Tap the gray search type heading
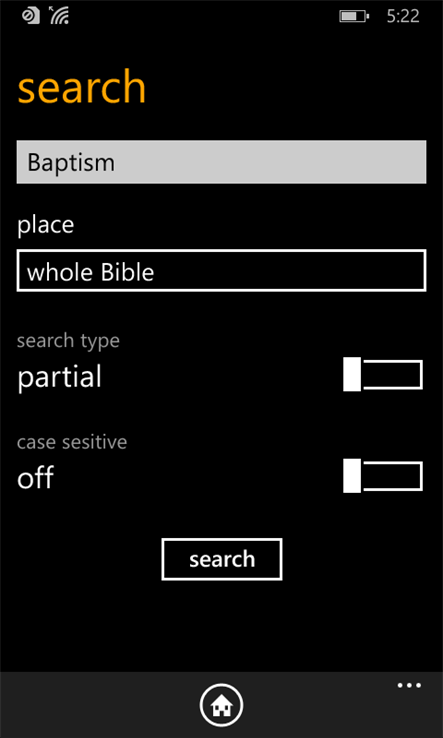Viewport: 443px width, 738px height. pyautogui.click(x=68, y=341)
